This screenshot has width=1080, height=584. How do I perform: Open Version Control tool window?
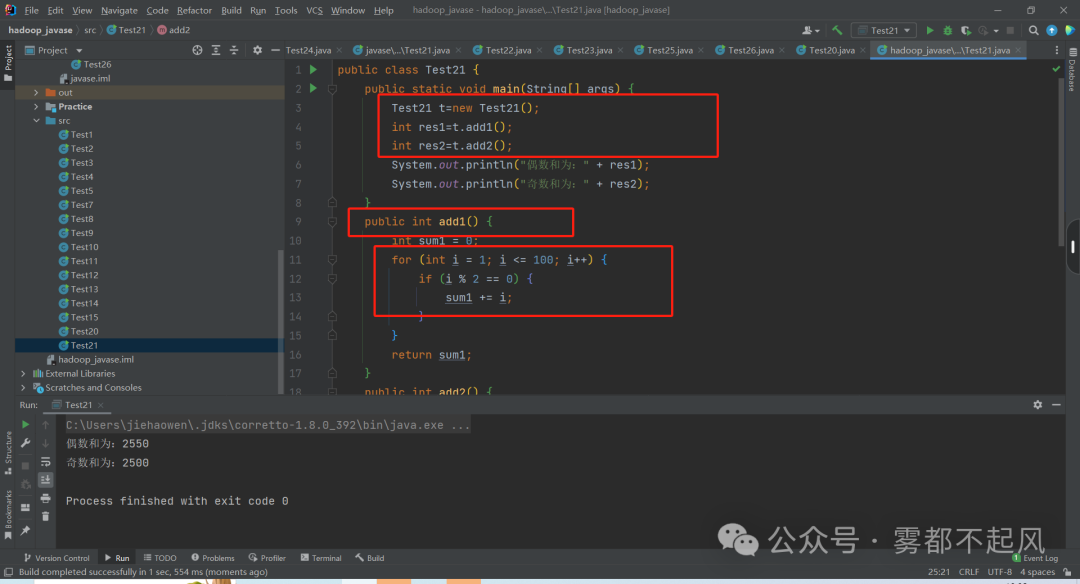(56, 558)
